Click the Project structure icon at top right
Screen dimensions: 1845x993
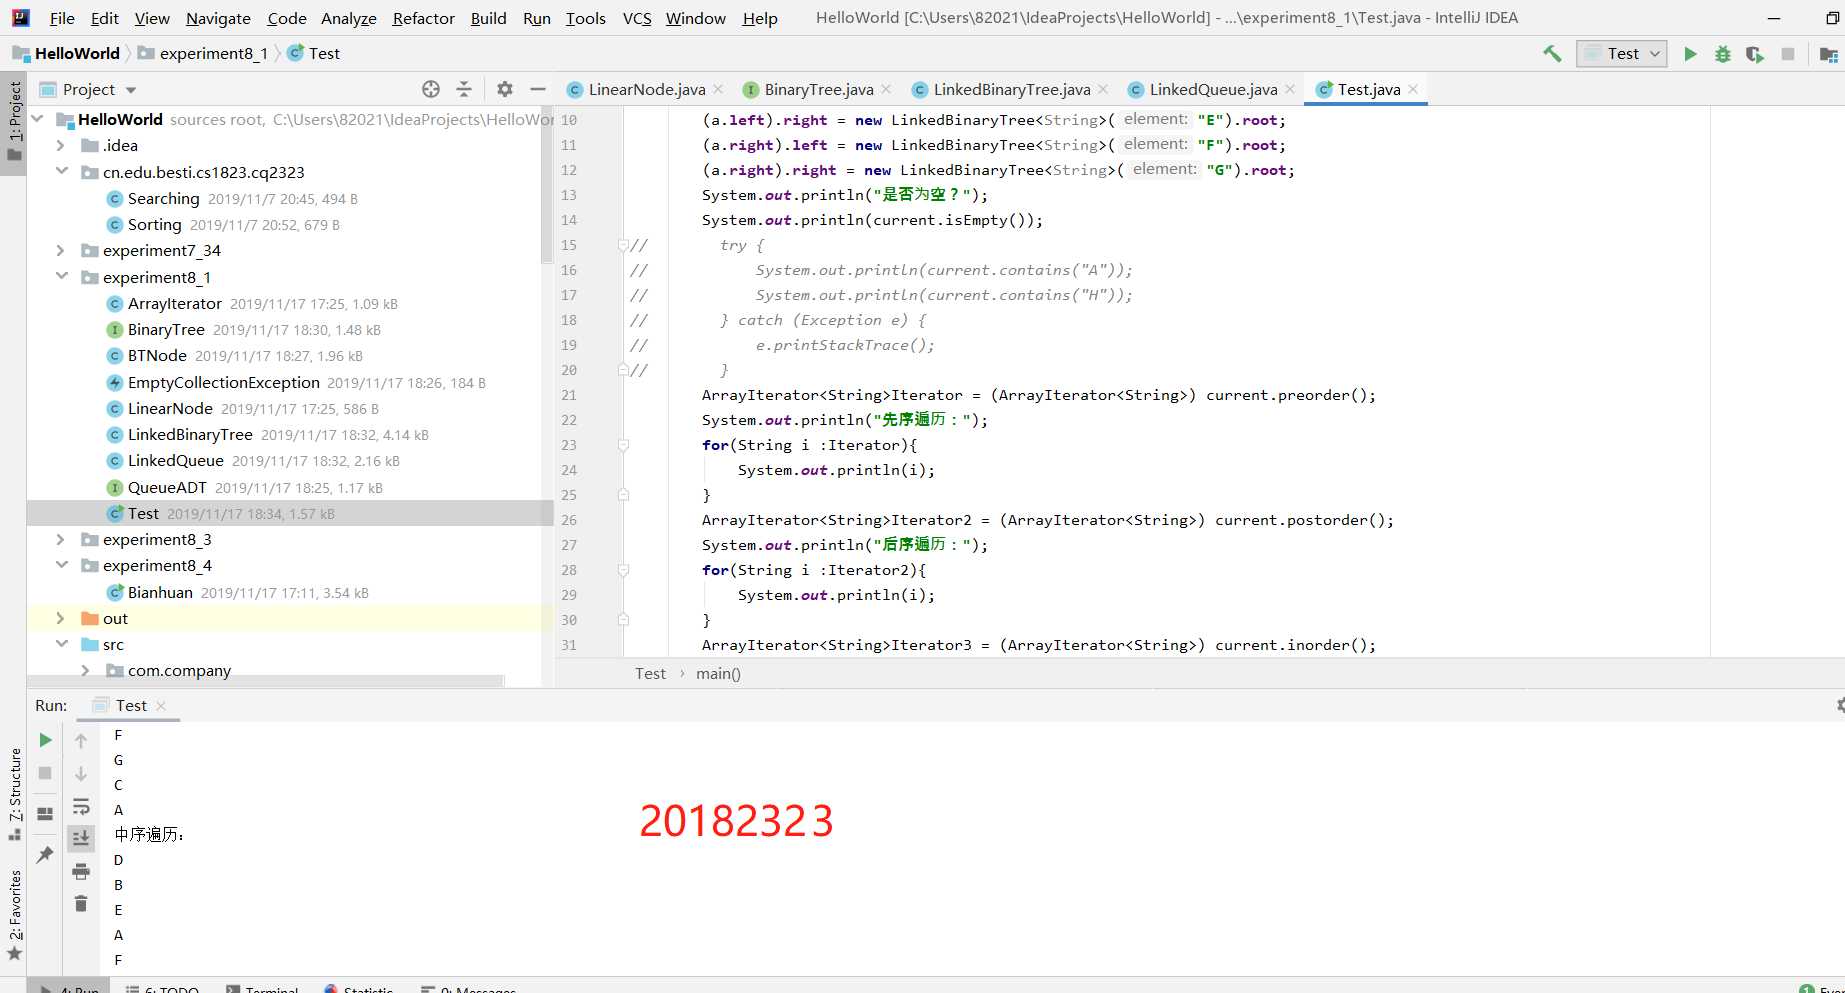pos(1829,54)
